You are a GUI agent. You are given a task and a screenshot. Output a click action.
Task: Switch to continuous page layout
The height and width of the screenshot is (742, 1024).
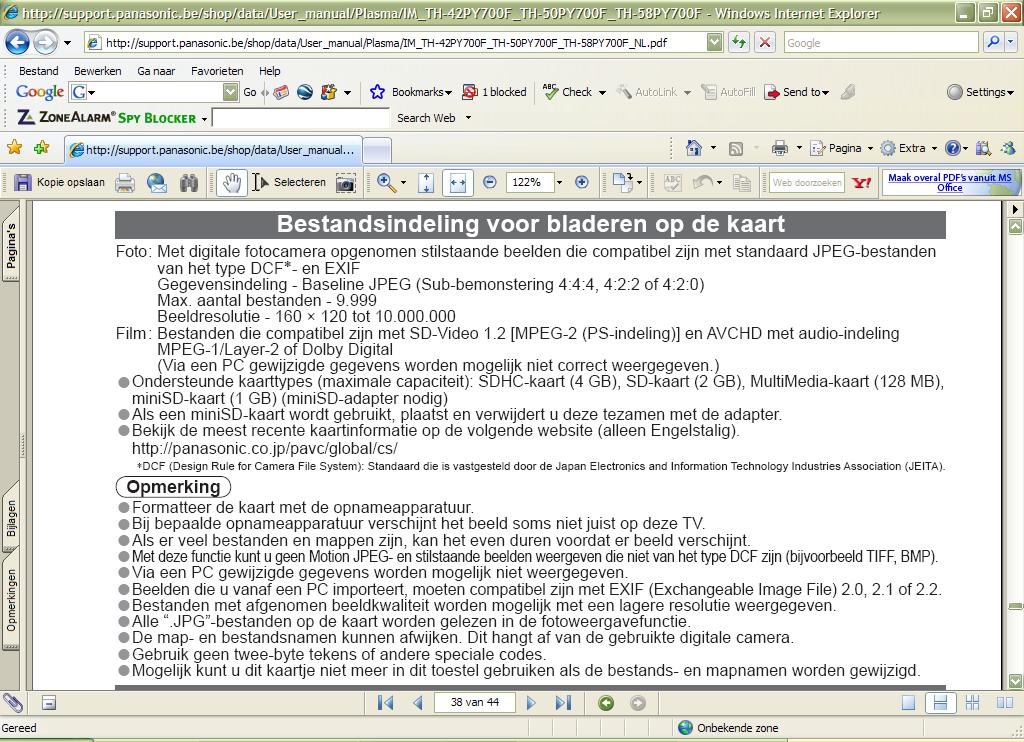(x=940, y=703)
